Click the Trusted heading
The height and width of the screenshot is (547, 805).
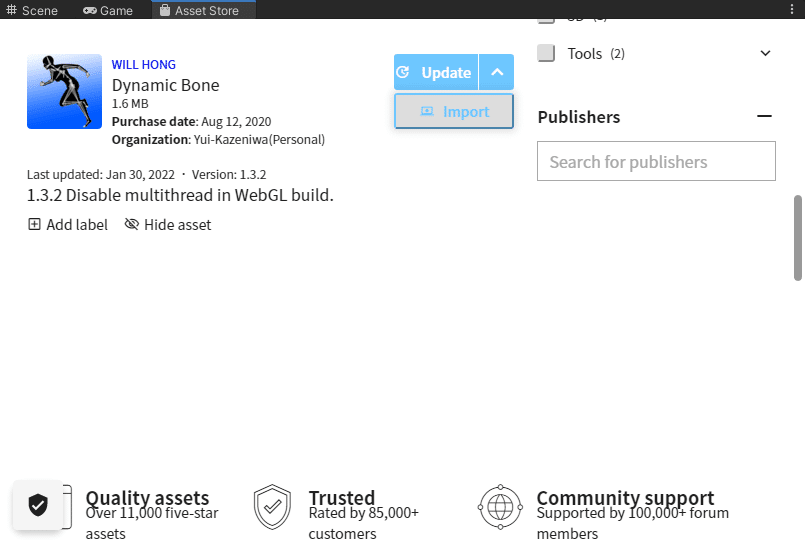click(341, 497)
